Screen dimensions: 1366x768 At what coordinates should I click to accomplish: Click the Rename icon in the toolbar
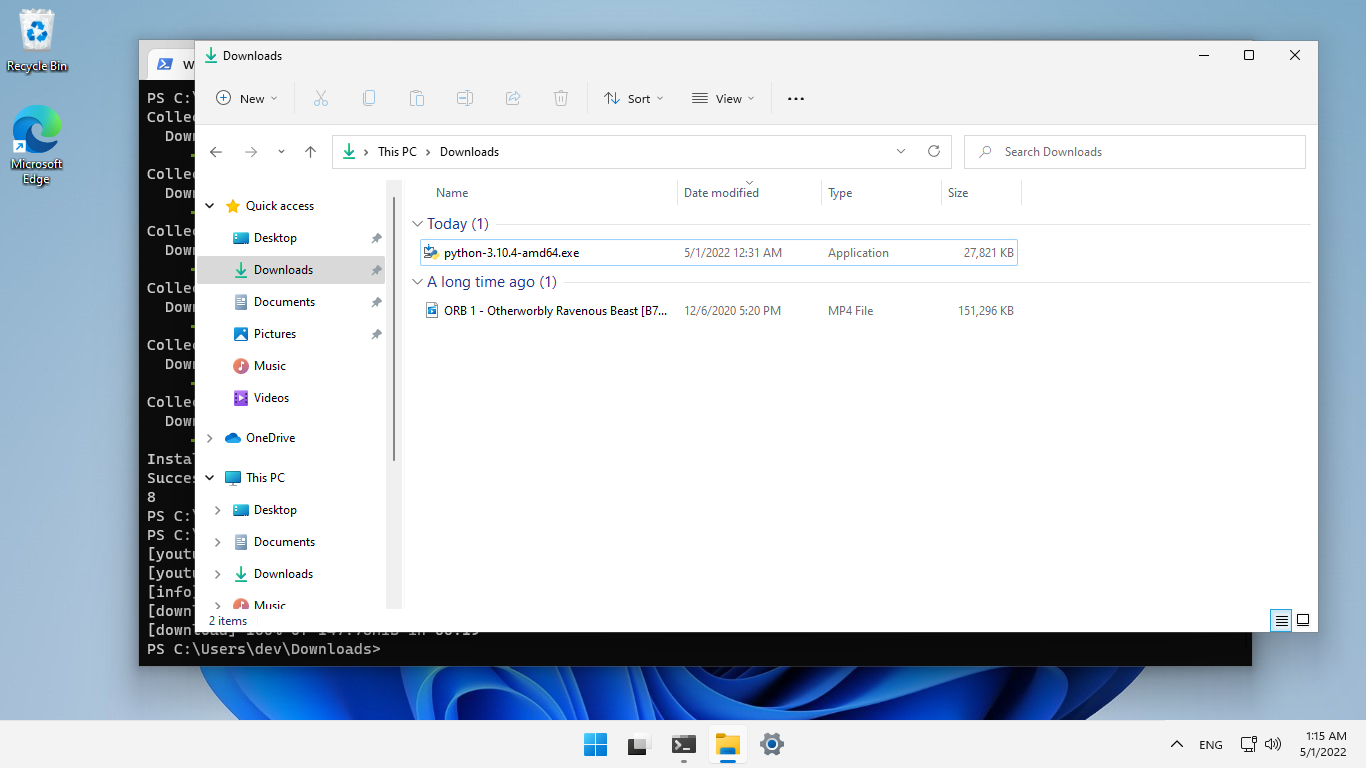464,98
